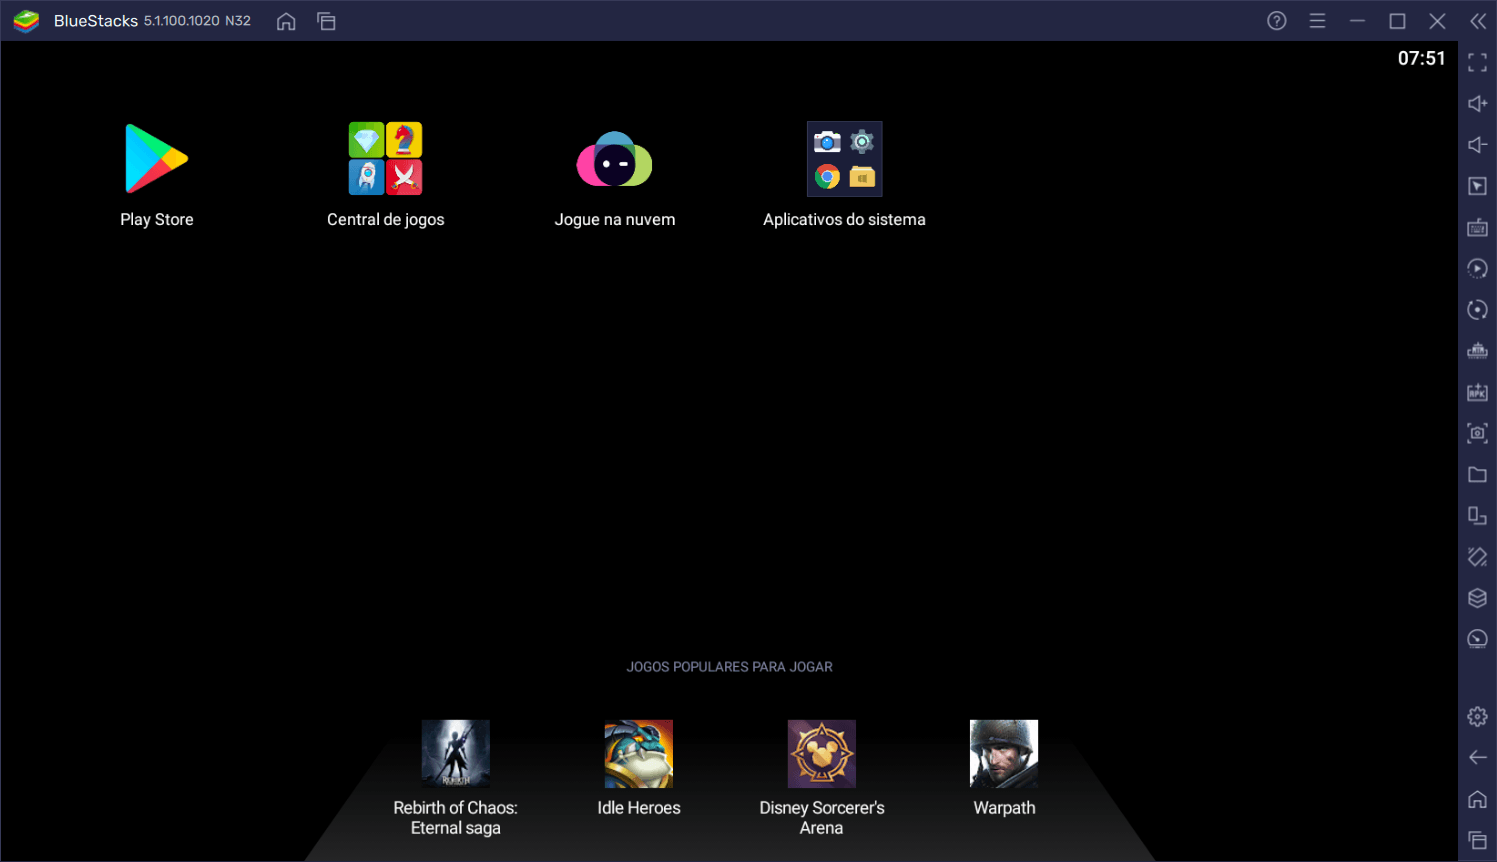Toggle fullscreen mode in sidebar
Screen dimensions: 1497x862
click(x=1477, y=63)
